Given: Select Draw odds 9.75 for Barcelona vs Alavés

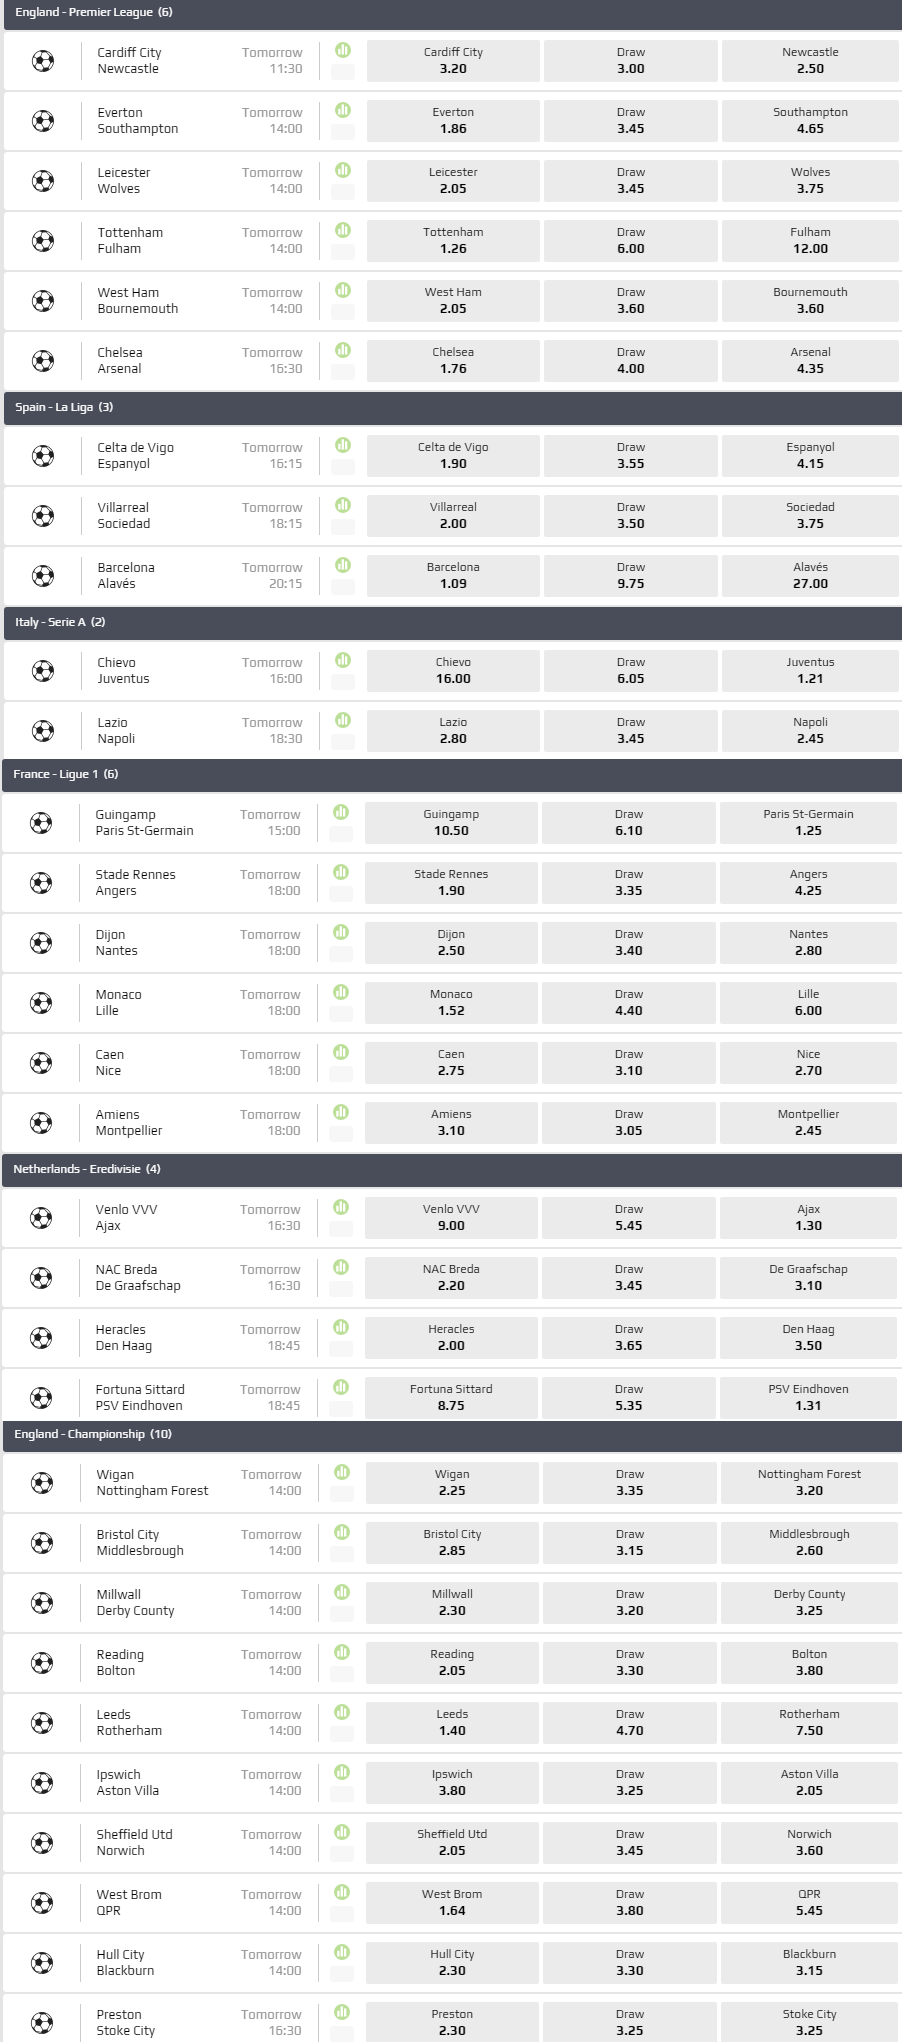Looking at the screenshot, I should point(630,576).
